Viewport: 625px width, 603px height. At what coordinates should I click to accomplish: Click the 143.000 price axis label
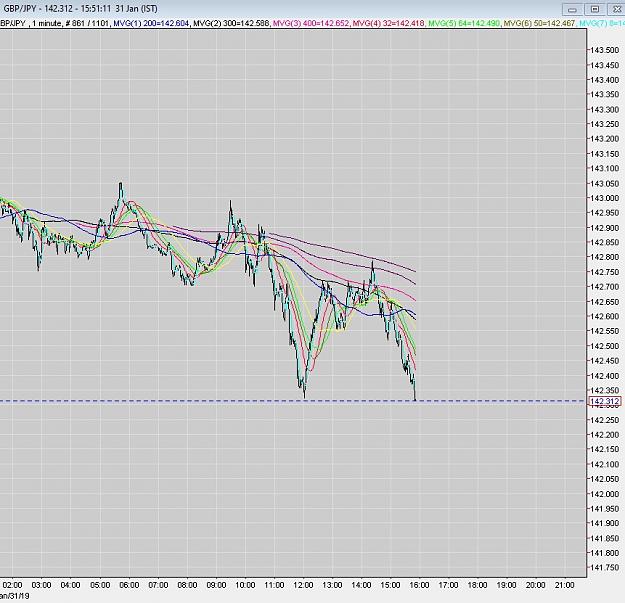click(x=605, y=198)
